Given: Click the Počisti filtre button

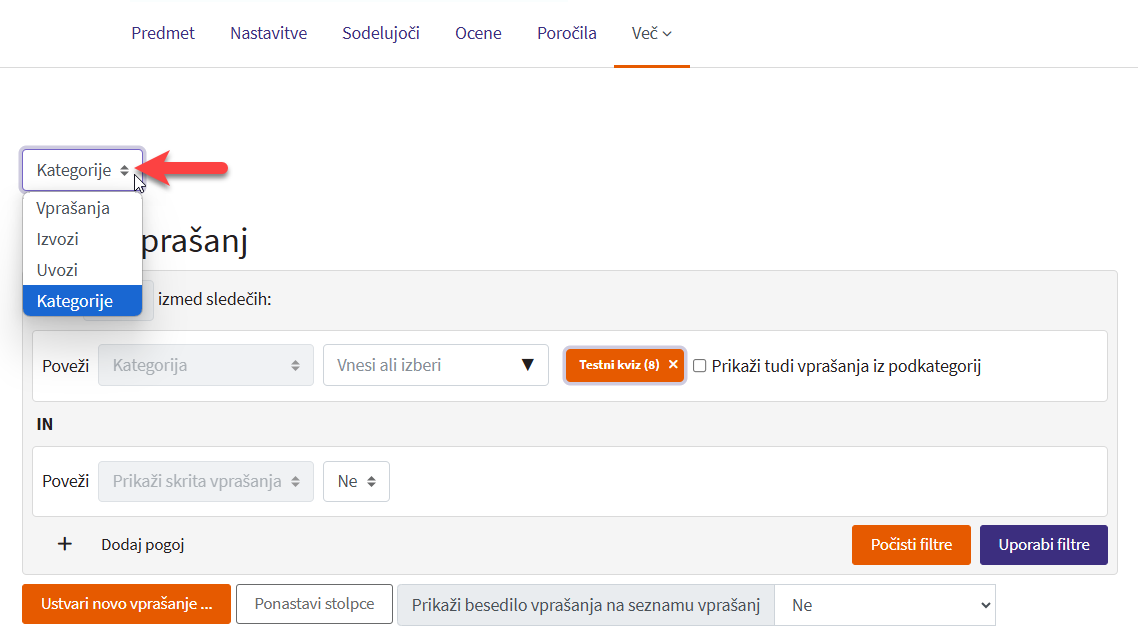Looking at the screenshot, I should 911,545.
